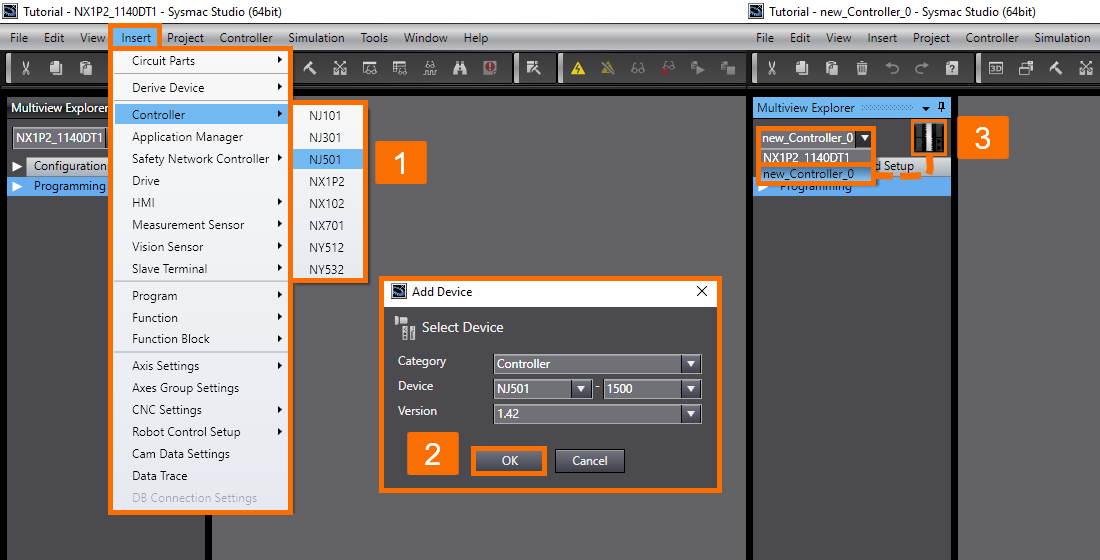
Task: Open right Multiview Explorer panel options arrow
Action: click(926, 108)
